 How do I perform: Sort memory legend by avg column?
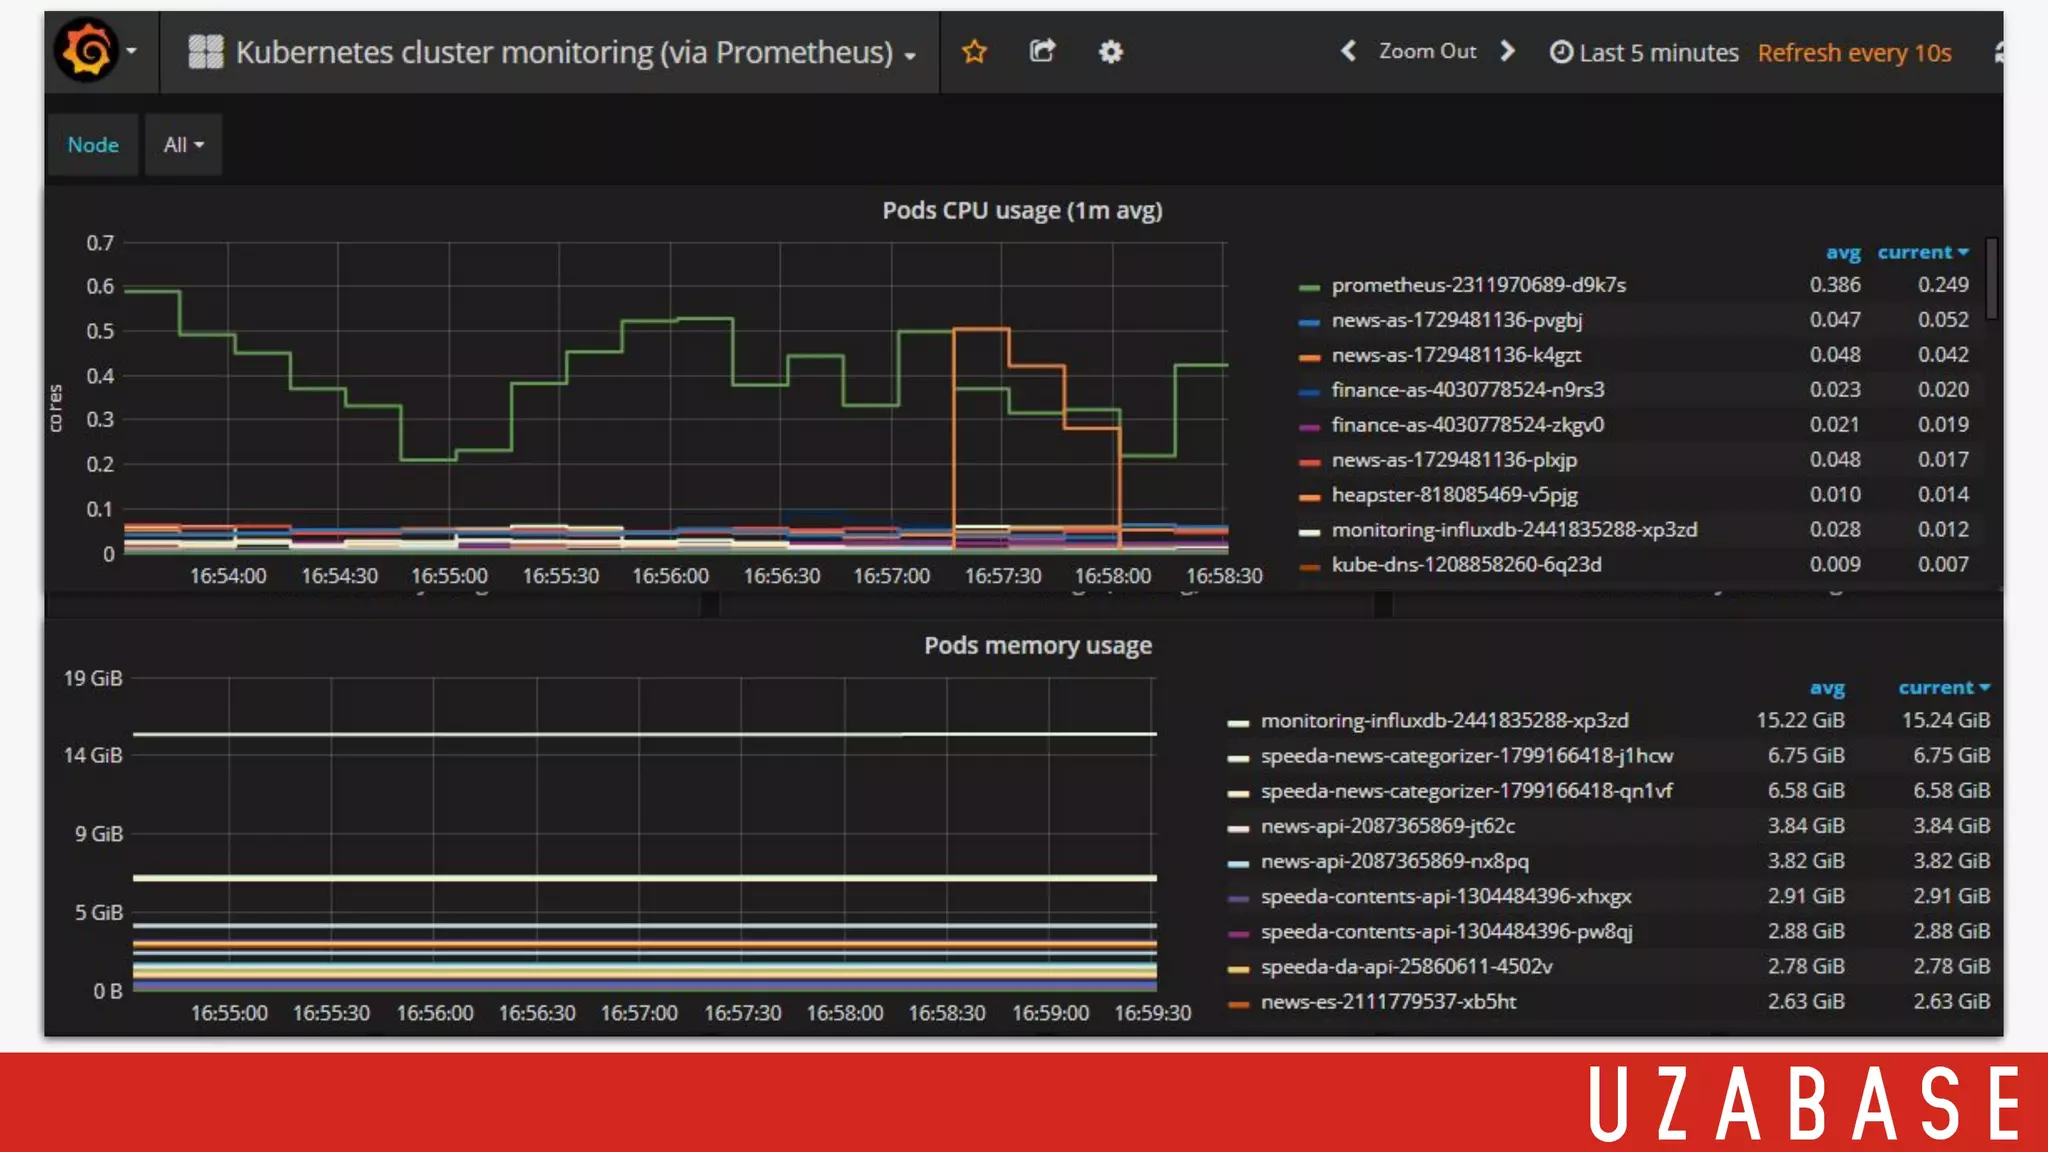(1826, 688)
